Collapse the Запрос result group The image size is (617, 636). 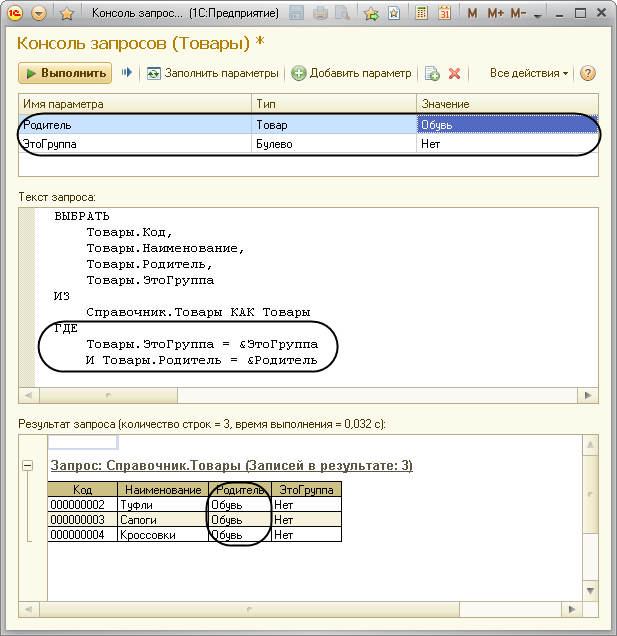28,465
